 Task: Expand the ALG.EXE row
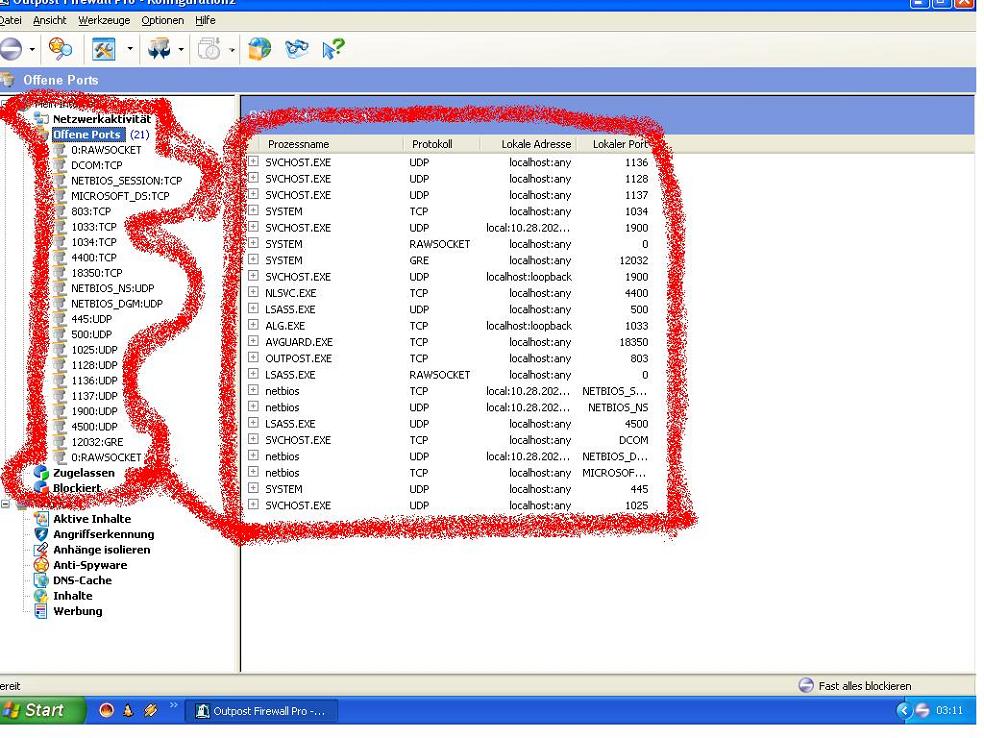(x=254, y=324)
